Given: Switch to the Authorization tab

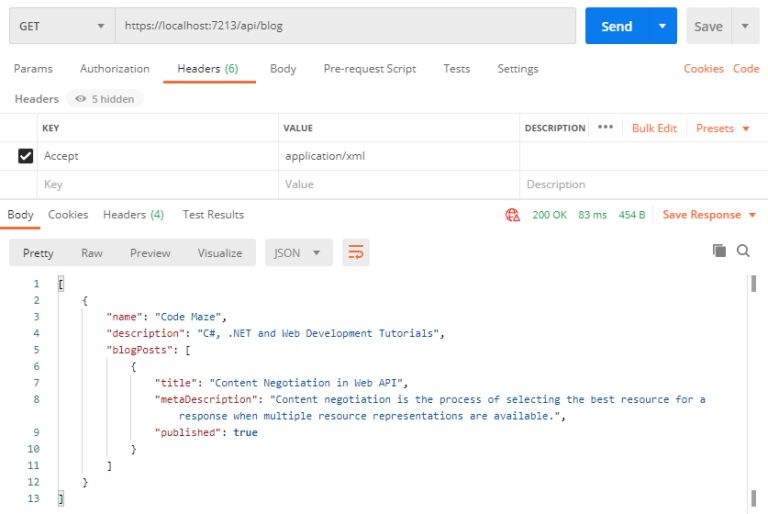Looking at the screenshot, I should coord(115,69).
